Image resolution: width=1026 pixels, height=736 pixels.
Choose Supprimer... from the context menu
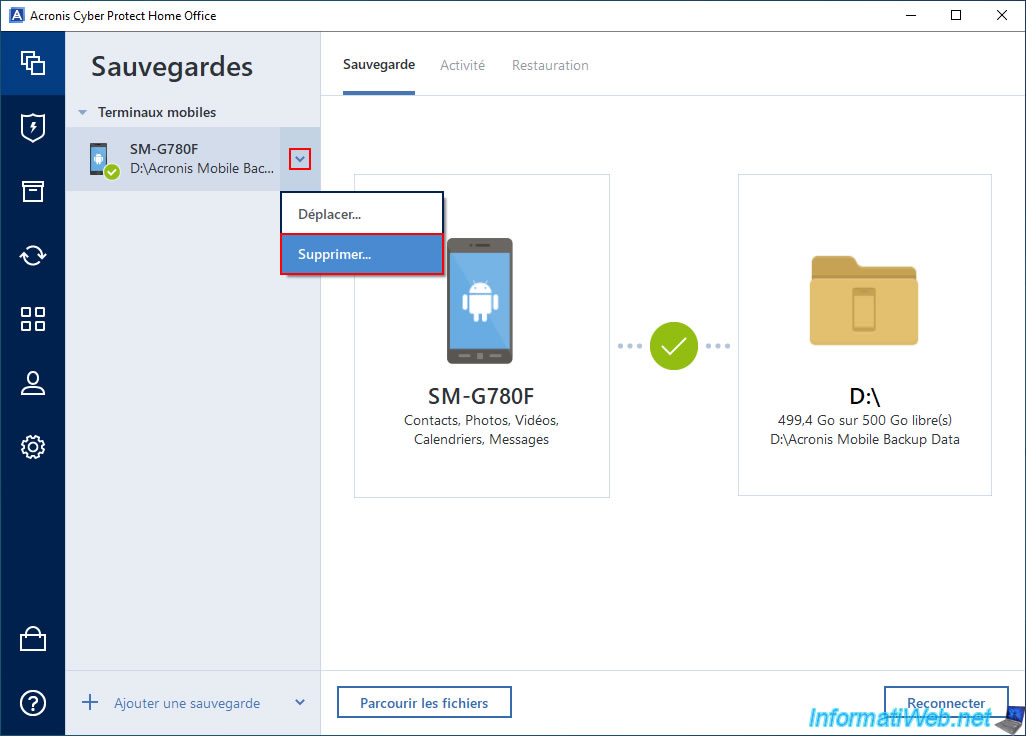[362, 254]
